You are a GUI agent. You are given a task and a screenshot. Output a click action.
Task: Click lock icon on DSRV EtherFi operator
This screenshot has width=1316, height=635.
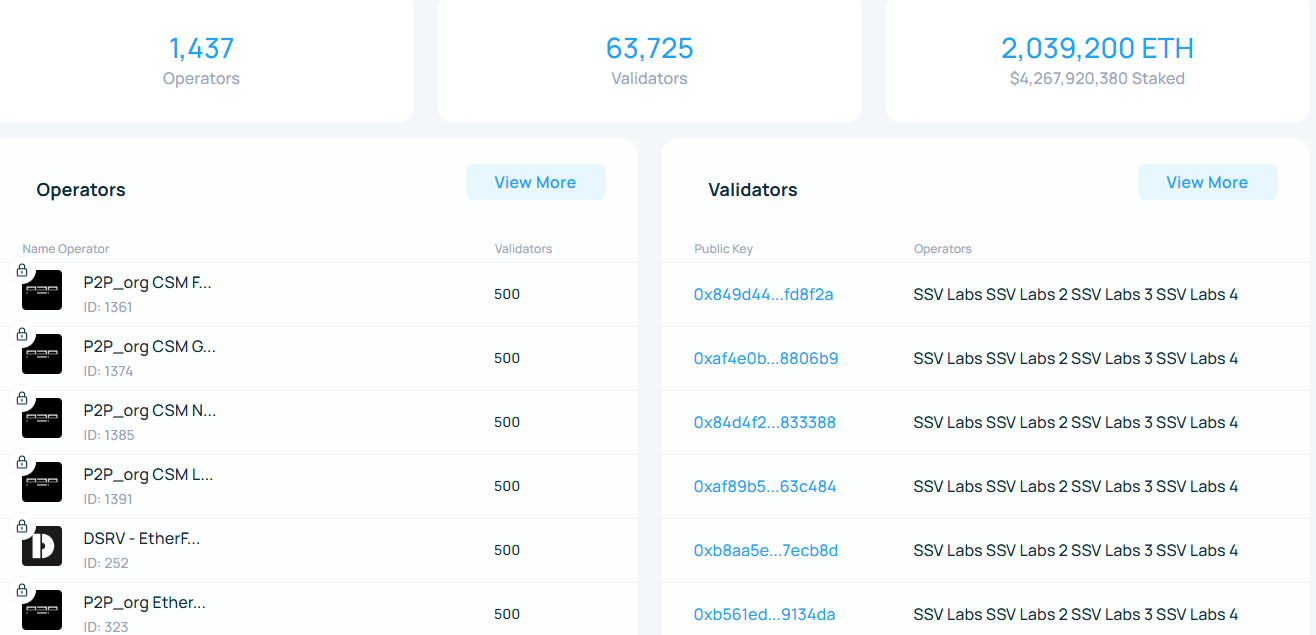[x=22, y=526]
